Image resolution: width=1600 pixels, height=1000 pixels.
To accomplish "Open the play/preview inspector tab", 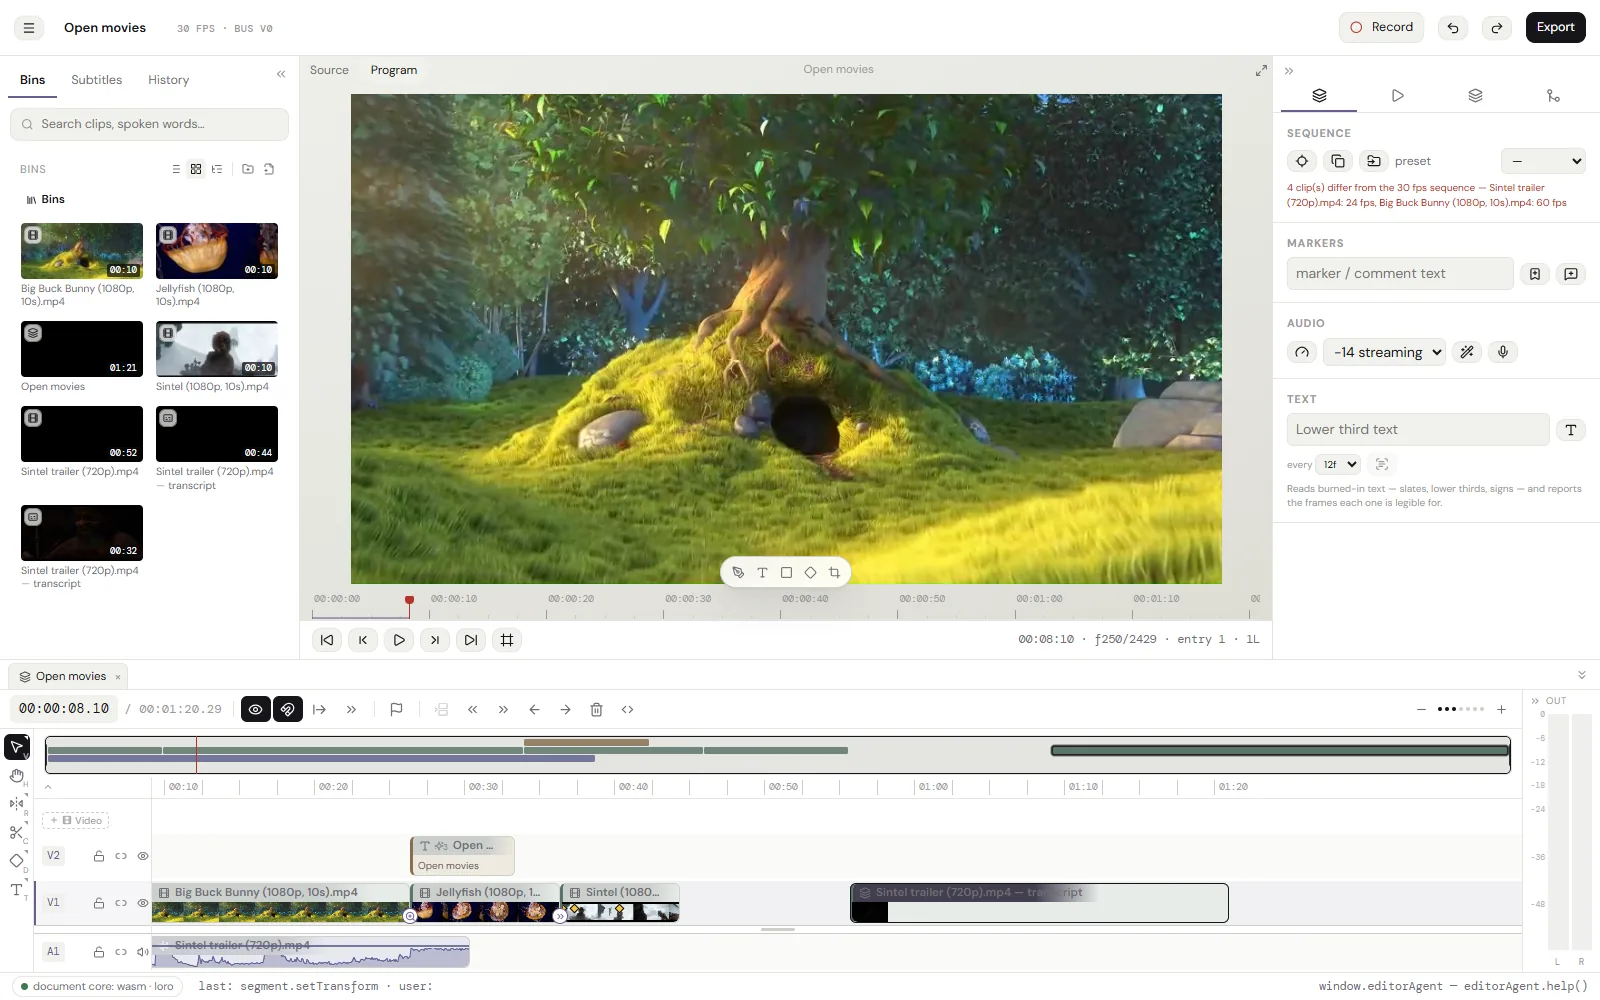I will click(x=1397, y=96).
